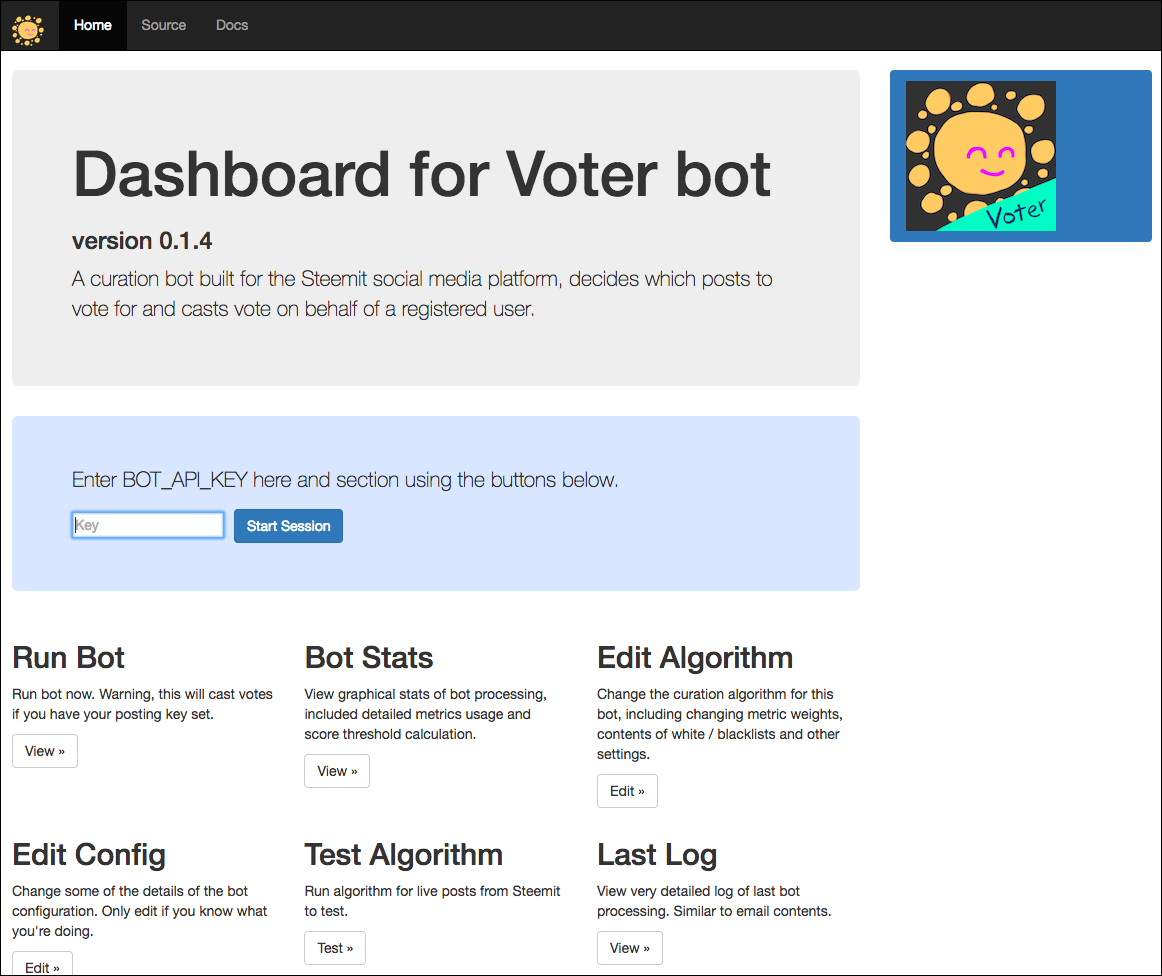This screenshot has width=1162, height=976.
Task: Focus the Key input field
Action: pyautogui.click(x=148, y=525)
